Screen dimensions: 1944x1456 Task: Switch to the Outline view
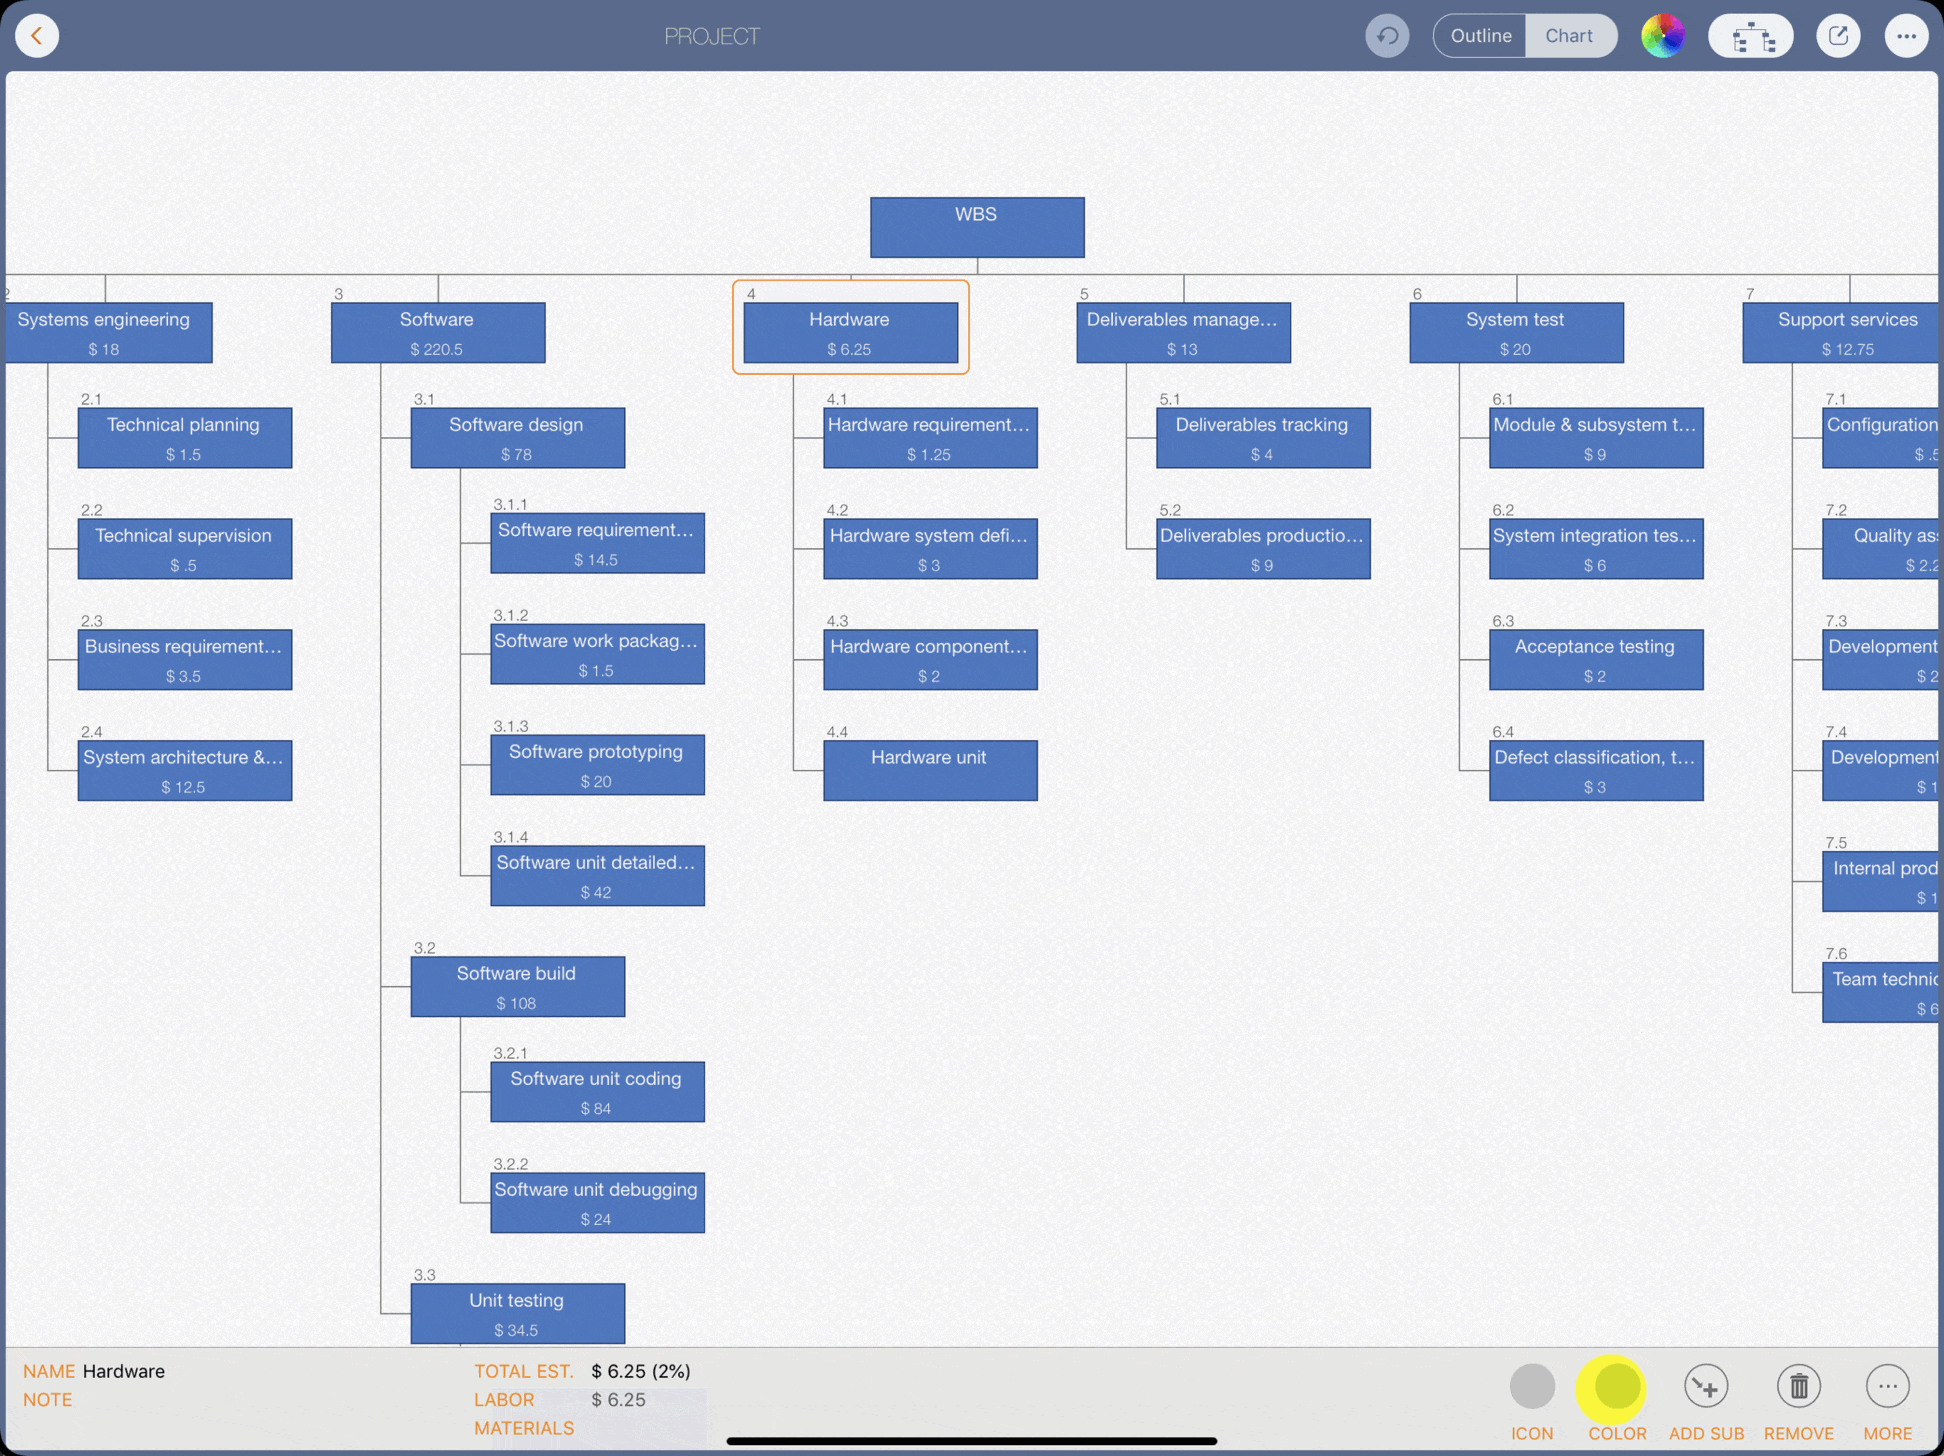pyautogui.click(x=1480, y=36)
